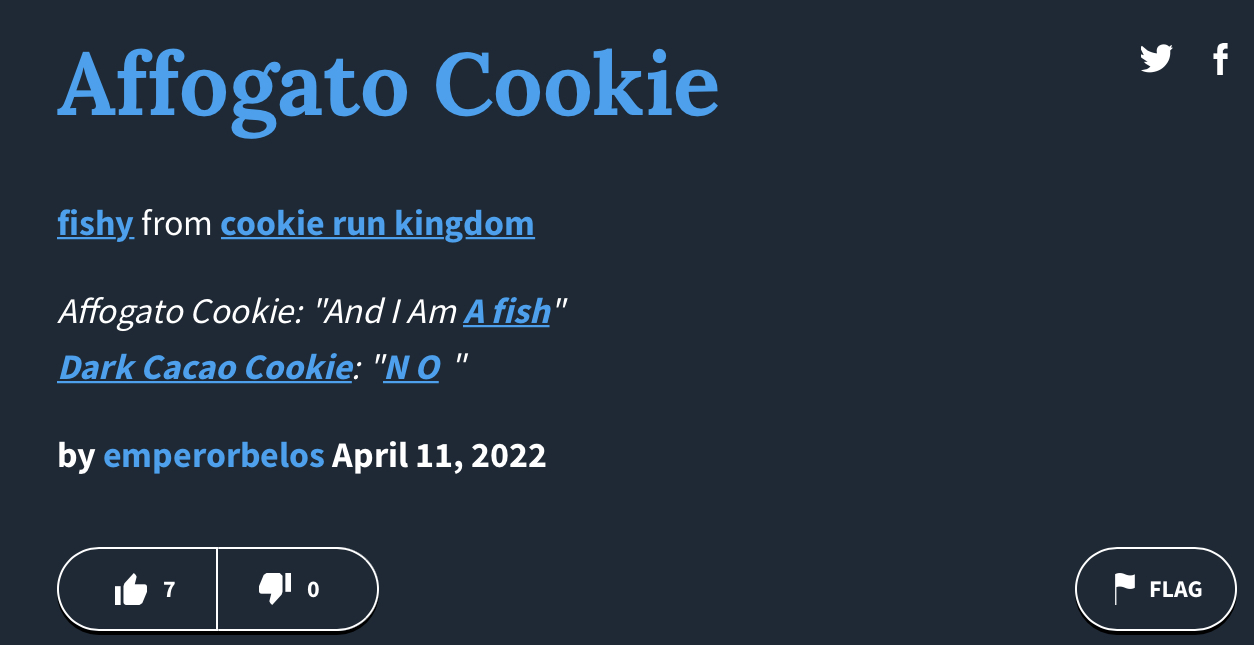1254x645 pixels.
Task: Share the definition on Facebook
Action: coord(1220,59)
